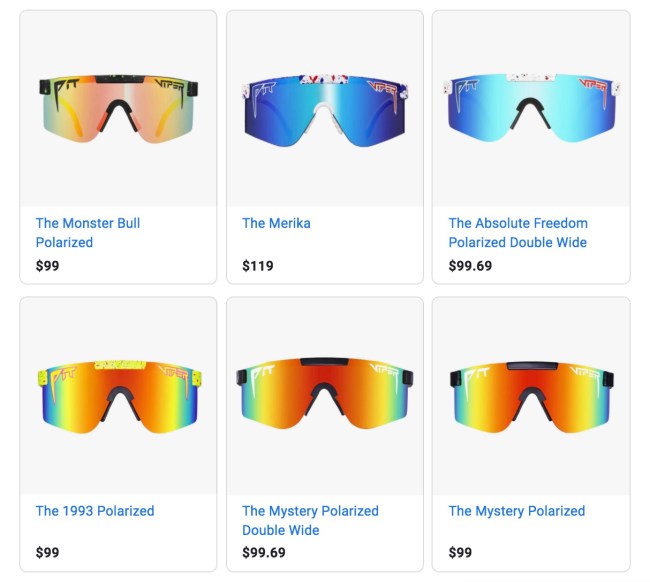Select the Absolute Freedom sunglasses image
The height and width of the screenshot is (582, 650).
click(531, 108)
